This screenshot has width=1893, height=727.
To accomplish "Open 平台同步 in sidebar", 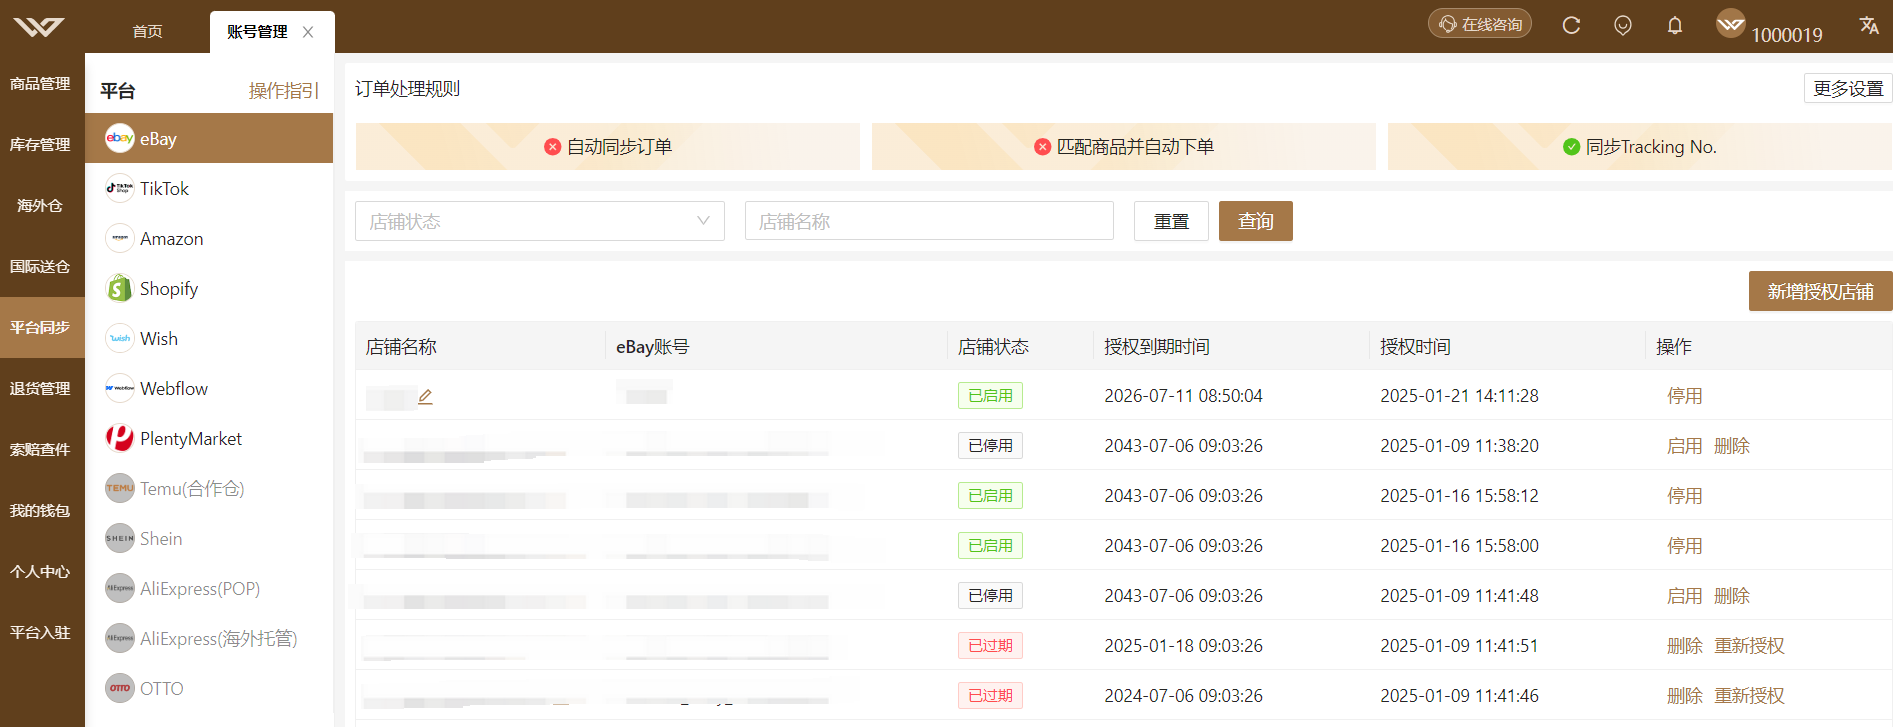I will (x=40, y=328).
